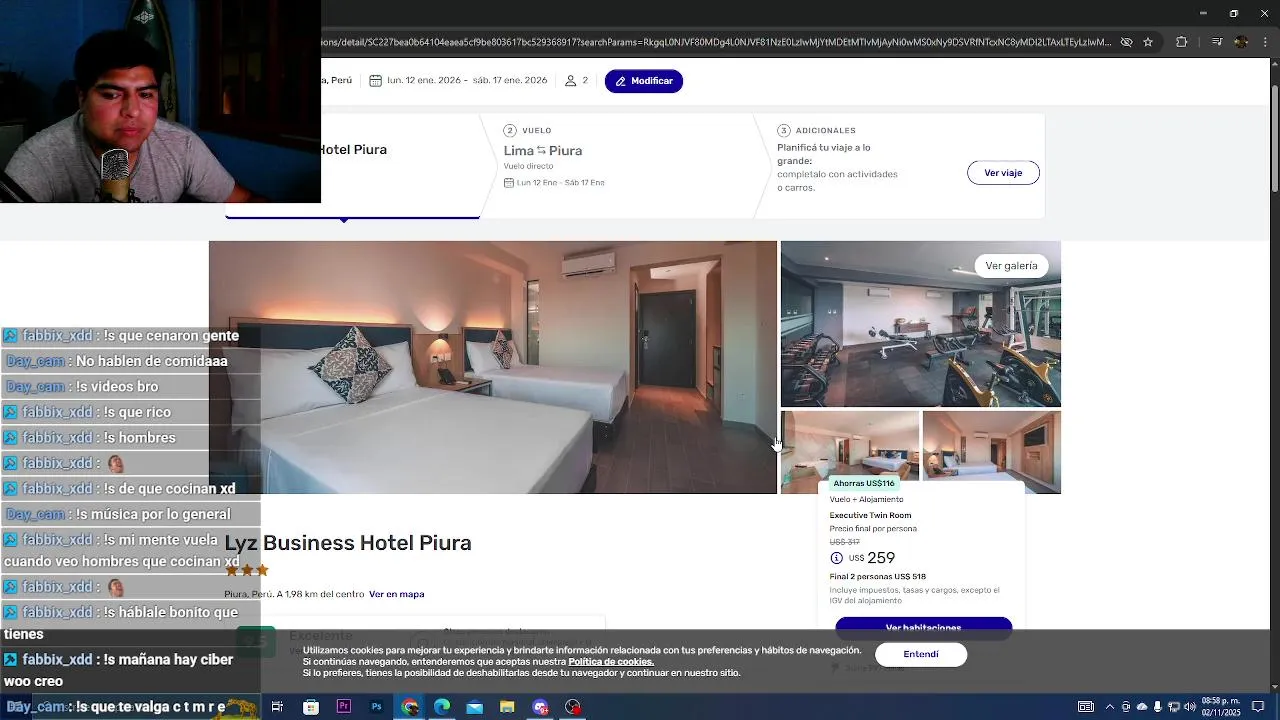
Task: Open the Ver galería button
Action: pos(1011,266)
